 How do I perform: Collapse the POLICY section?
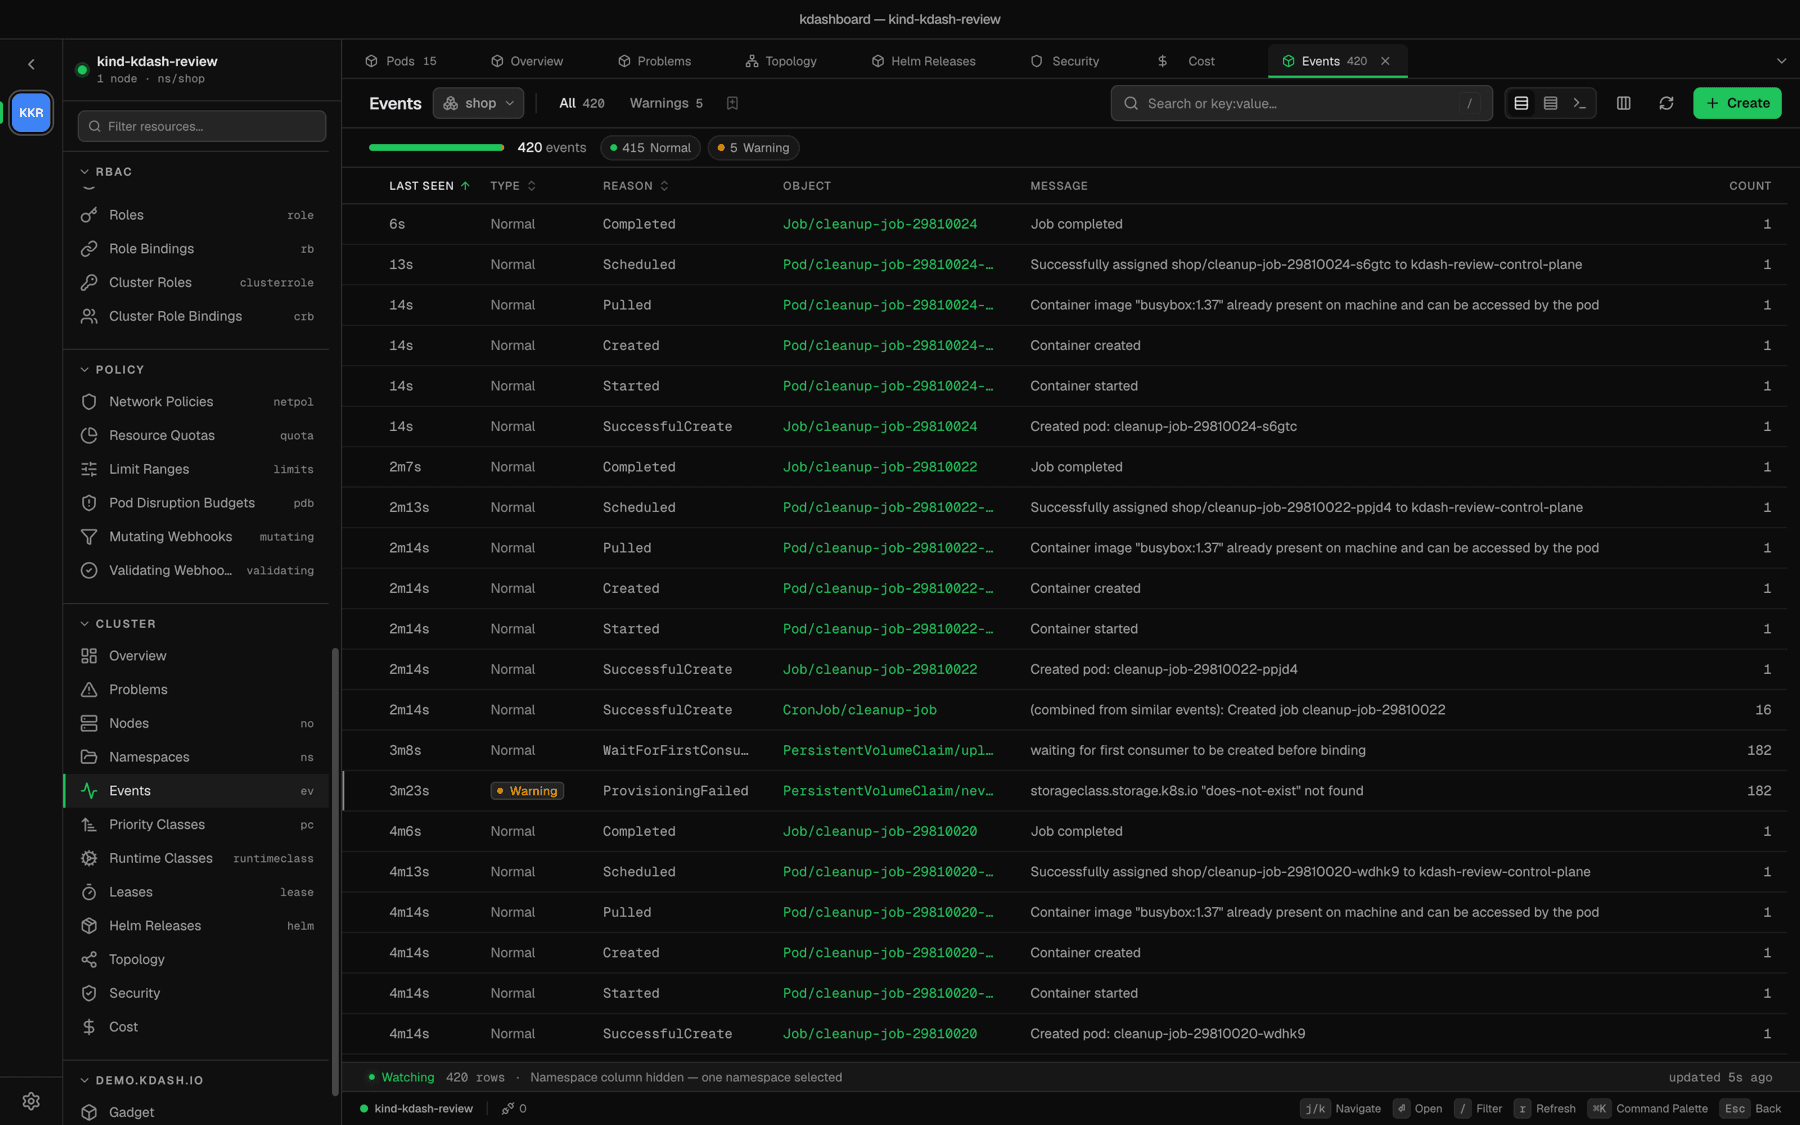pyautogui.click(x=111, y=370)
